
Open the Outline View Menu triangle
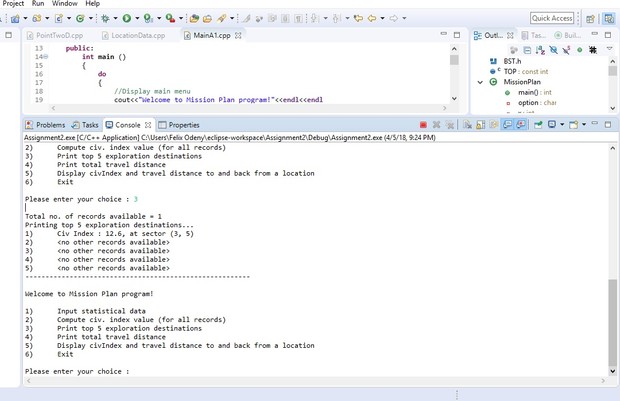(x=610, y=49)
